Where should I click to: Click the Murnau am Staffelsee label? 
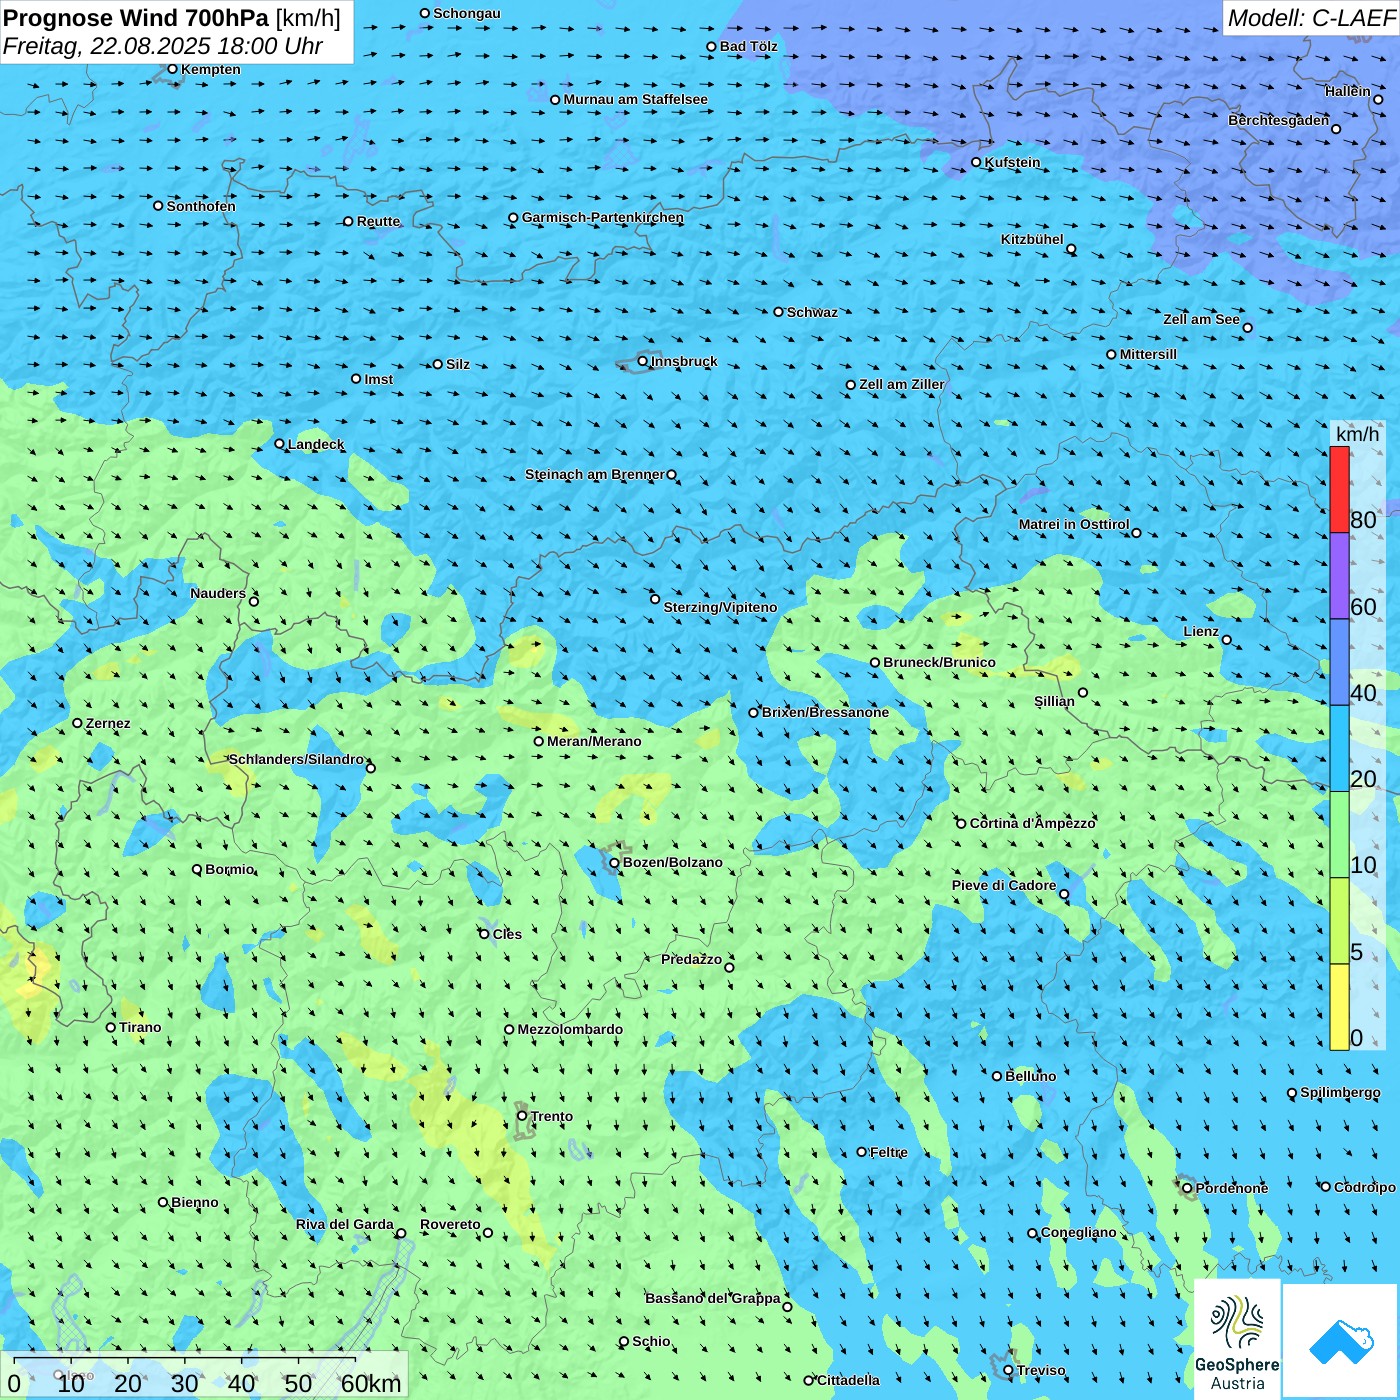635,99
